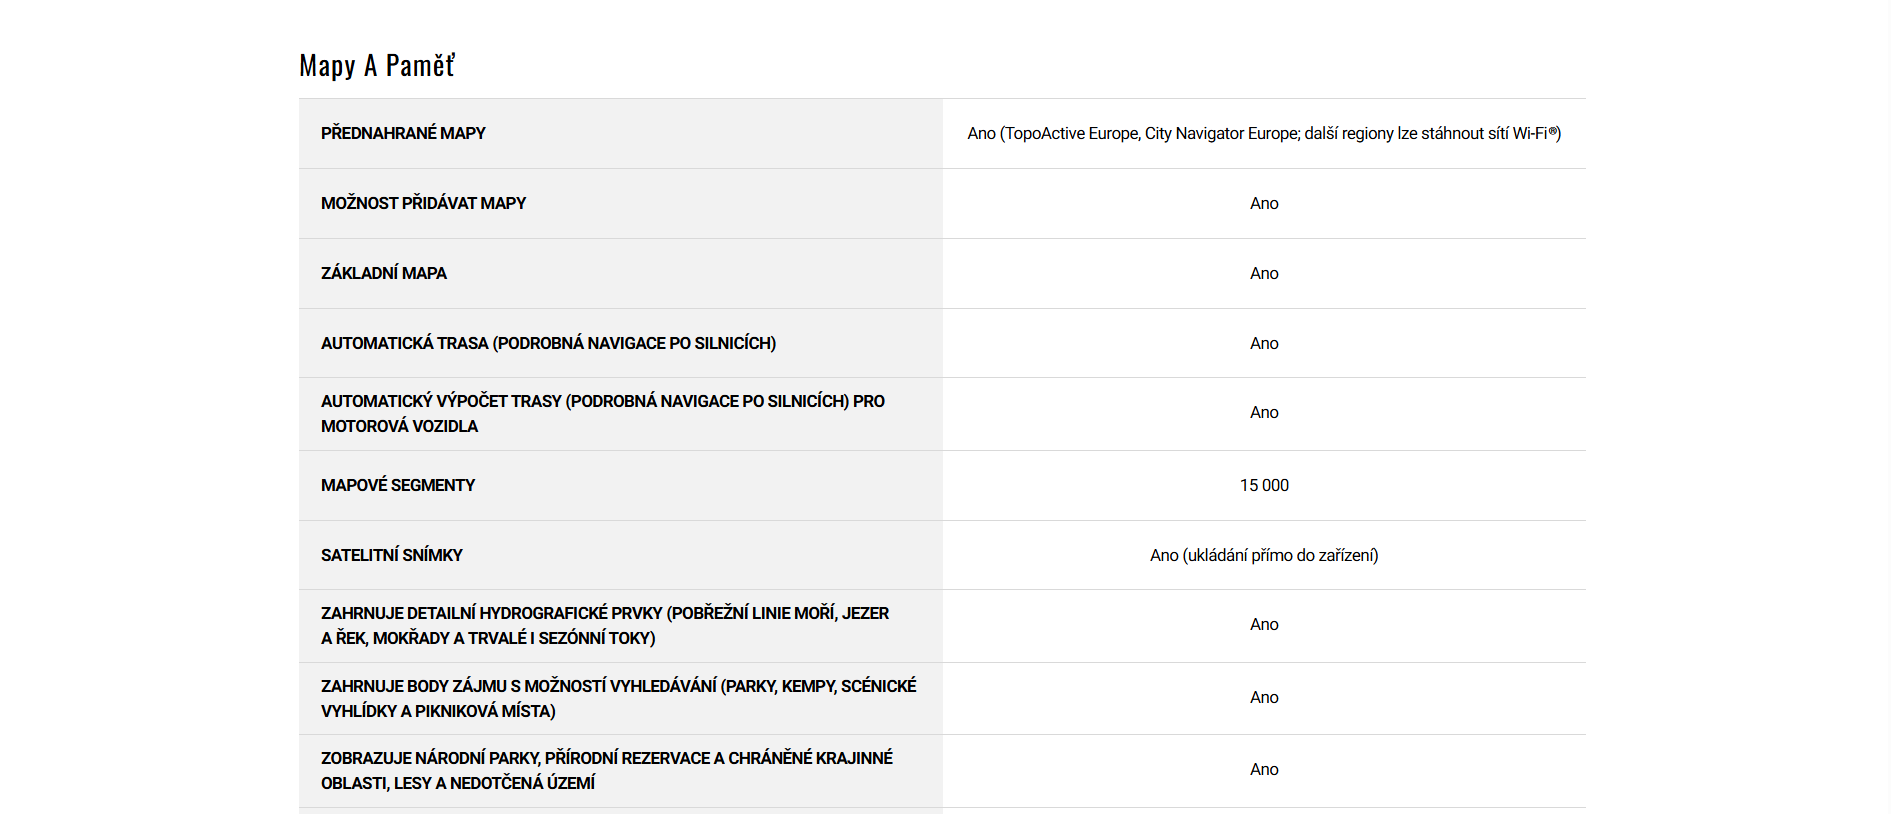This screenshot has width=1891, height=814.
Task: Click 'Ano' in the Základní mapa row
Action: (x=1264, y=273)
